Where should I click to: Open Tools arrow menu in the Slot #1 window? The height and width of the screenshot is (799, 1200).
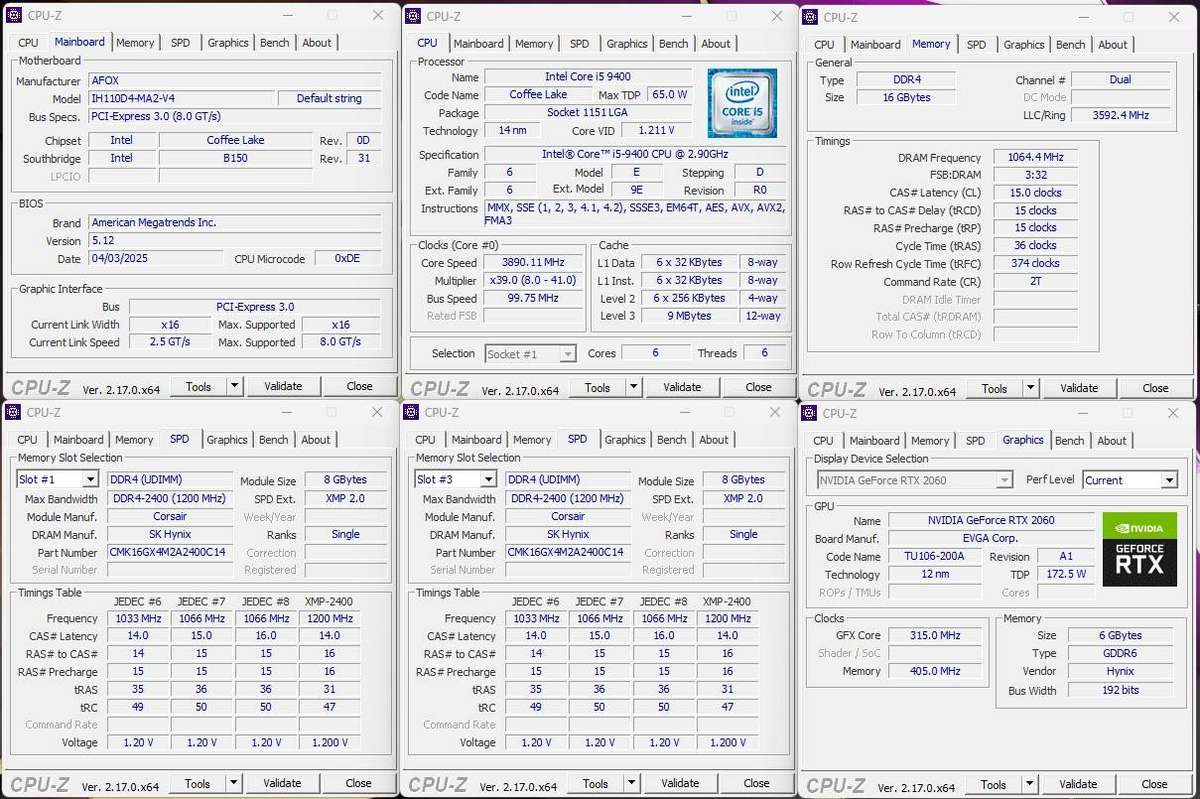(x=233, y=783)
